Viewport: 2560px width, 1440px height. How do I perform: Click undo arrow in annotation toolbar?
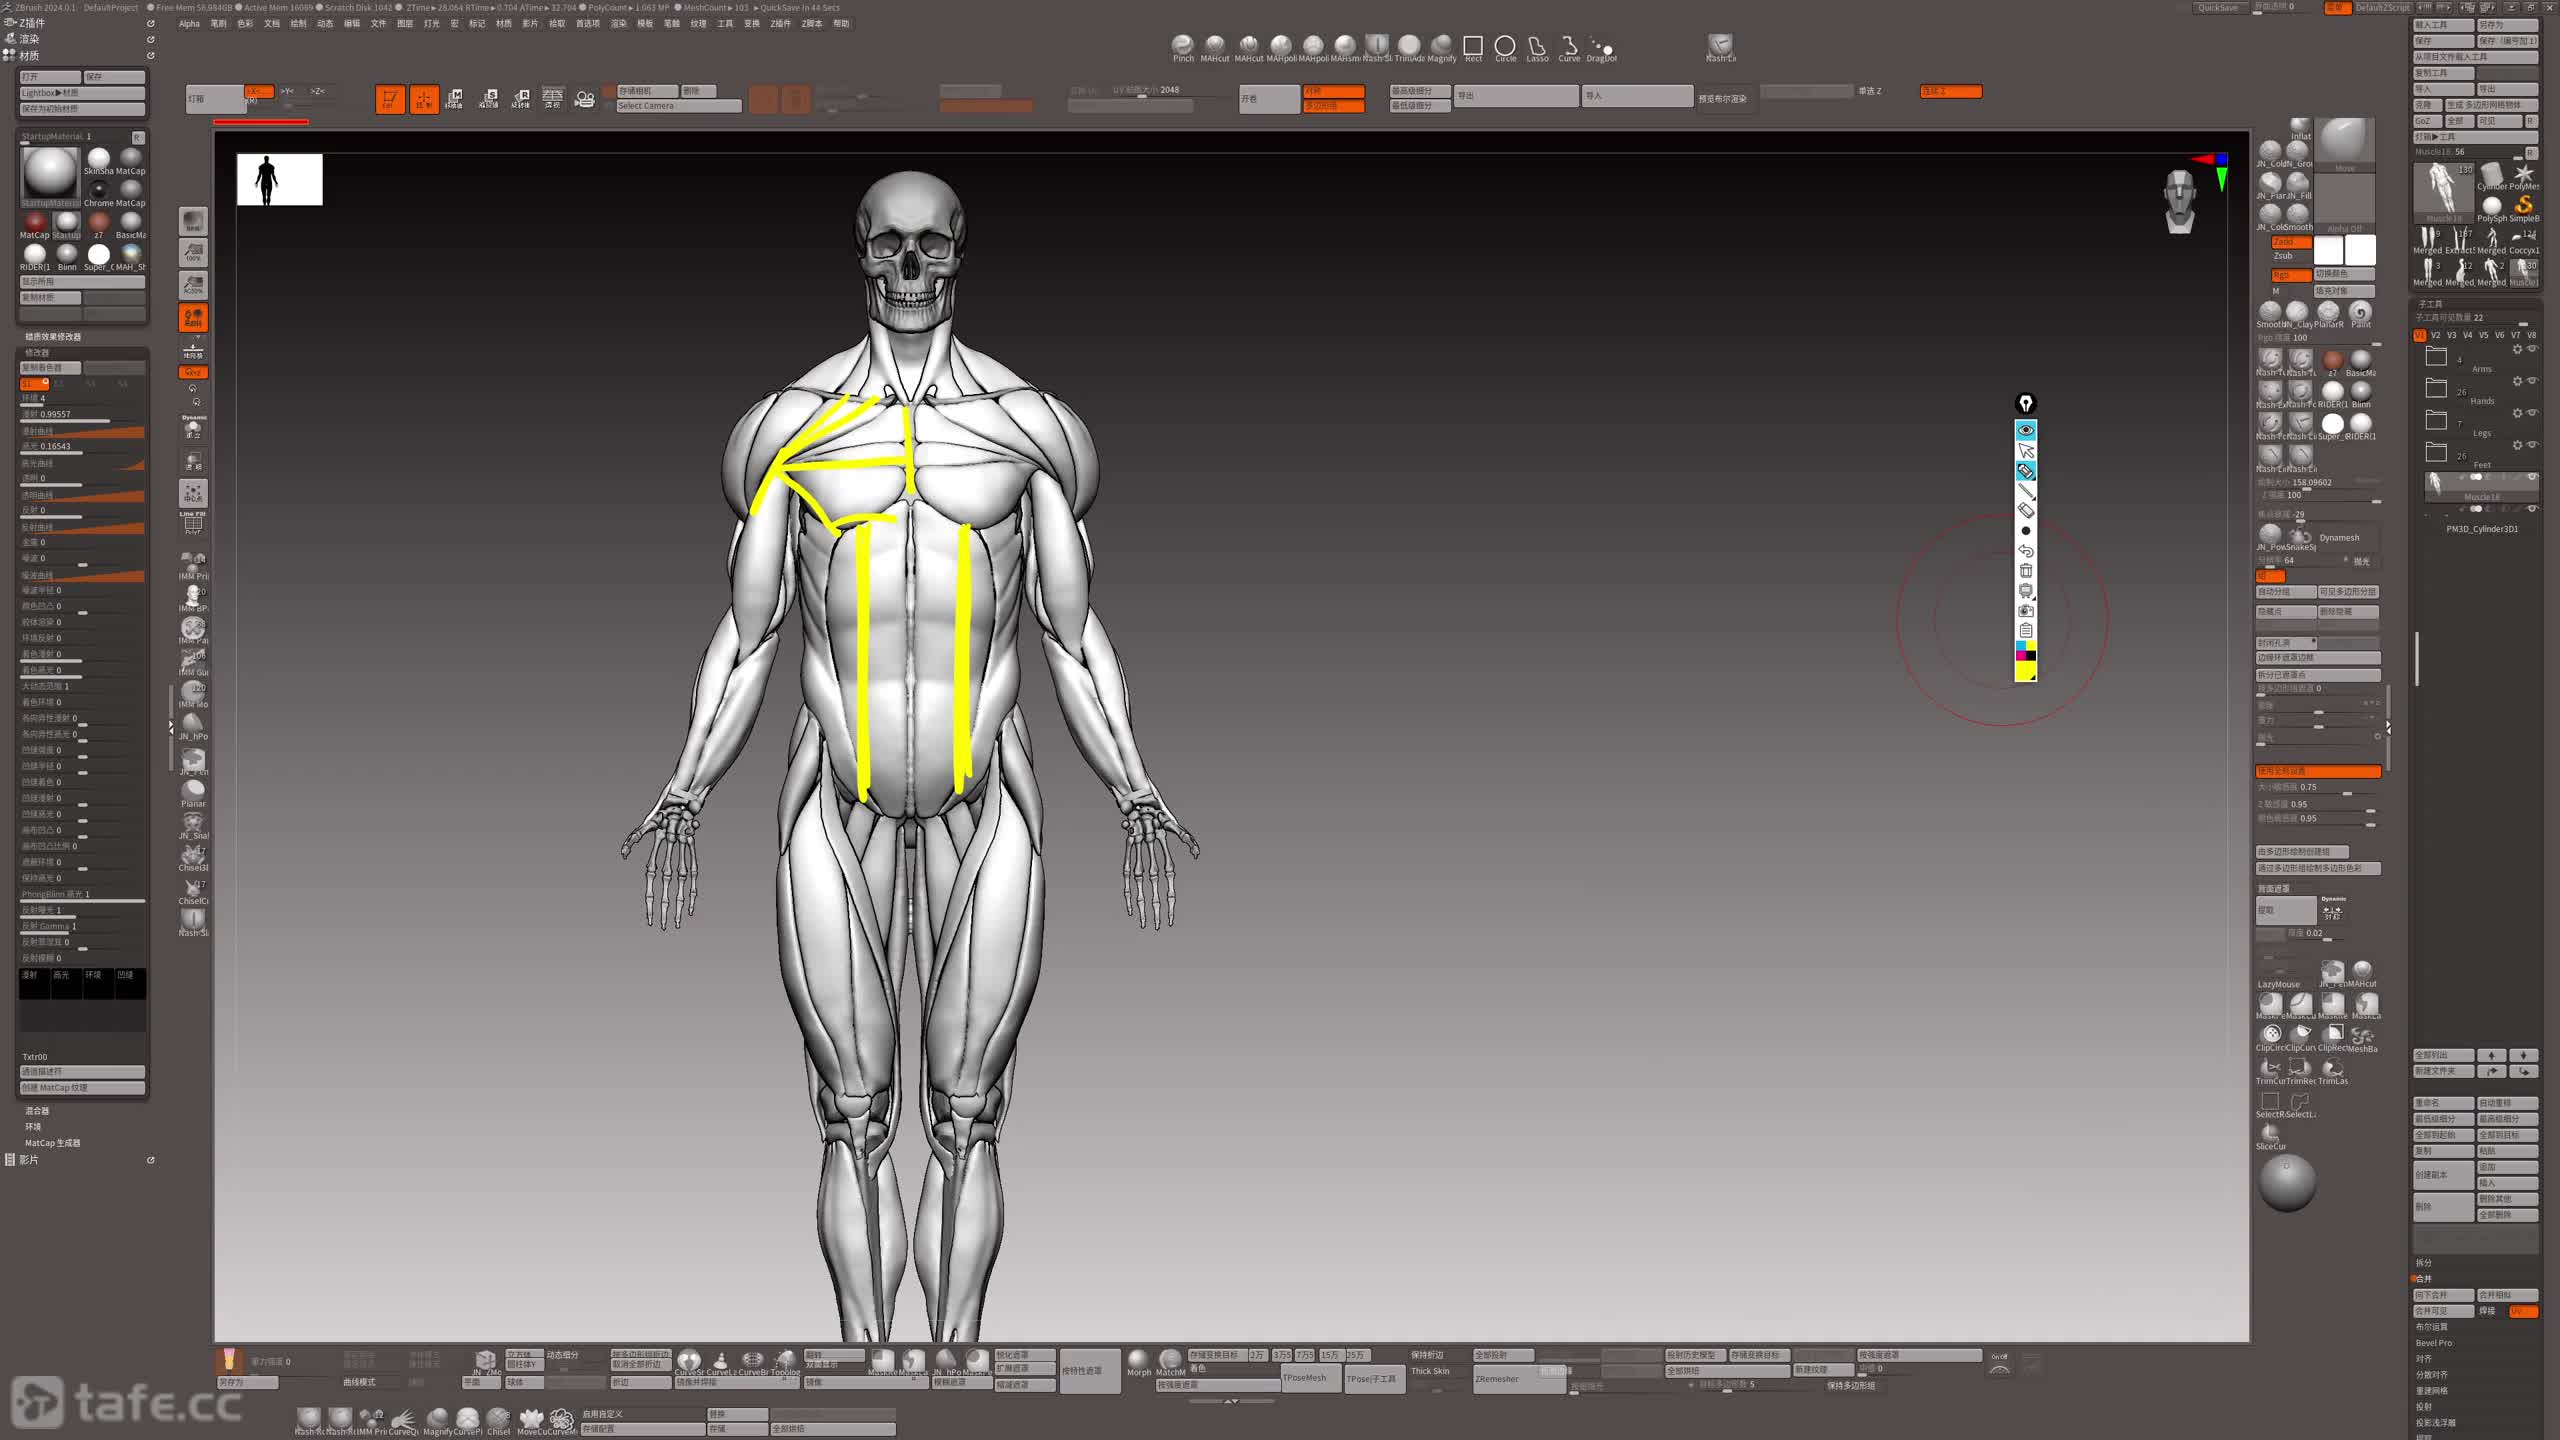pyautogui.click(x=2026, y=551)
